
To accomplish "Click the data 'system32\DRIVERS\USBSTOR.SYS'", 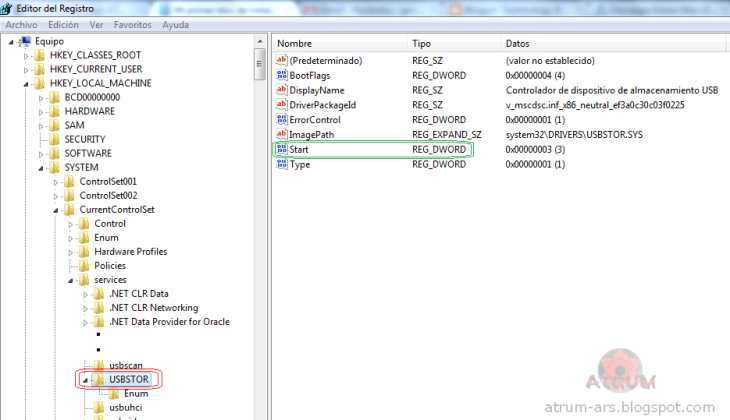I will point(574,135).
